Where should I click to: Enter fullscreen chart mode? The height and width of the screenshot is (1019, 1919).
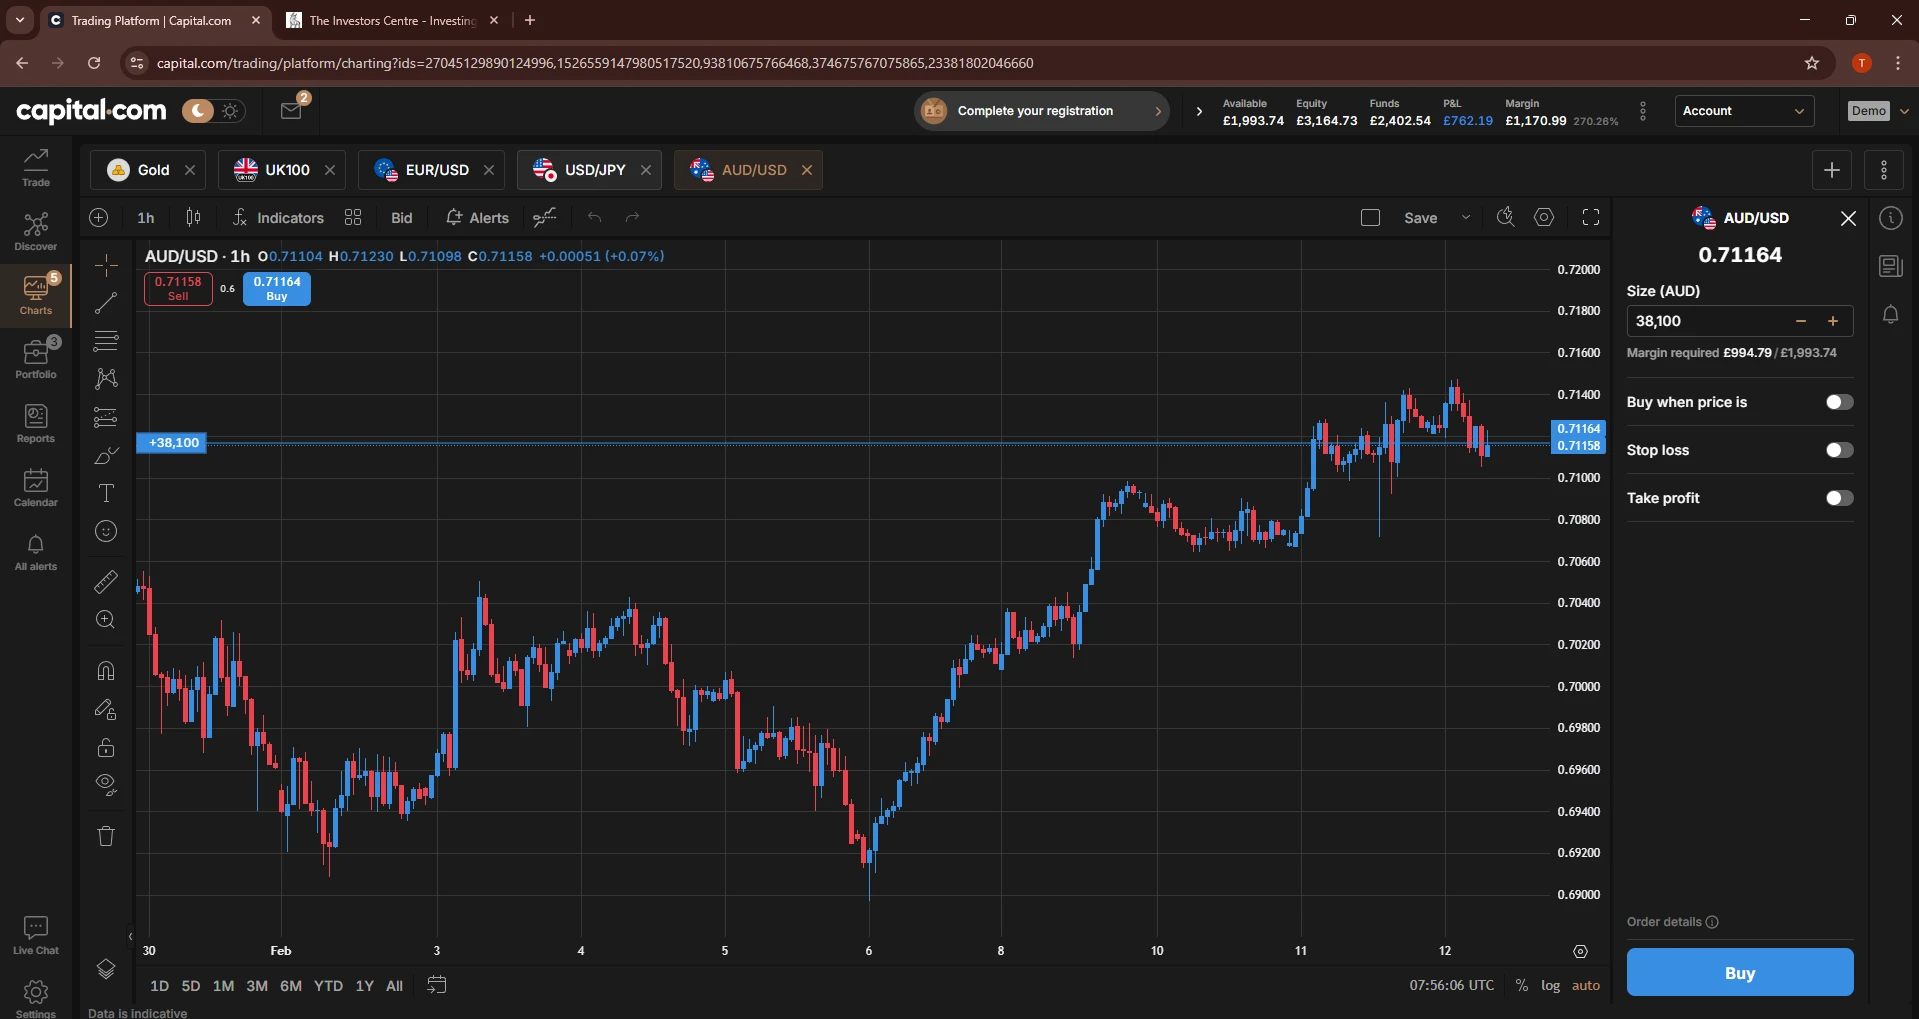click(x=1591, y=218)
